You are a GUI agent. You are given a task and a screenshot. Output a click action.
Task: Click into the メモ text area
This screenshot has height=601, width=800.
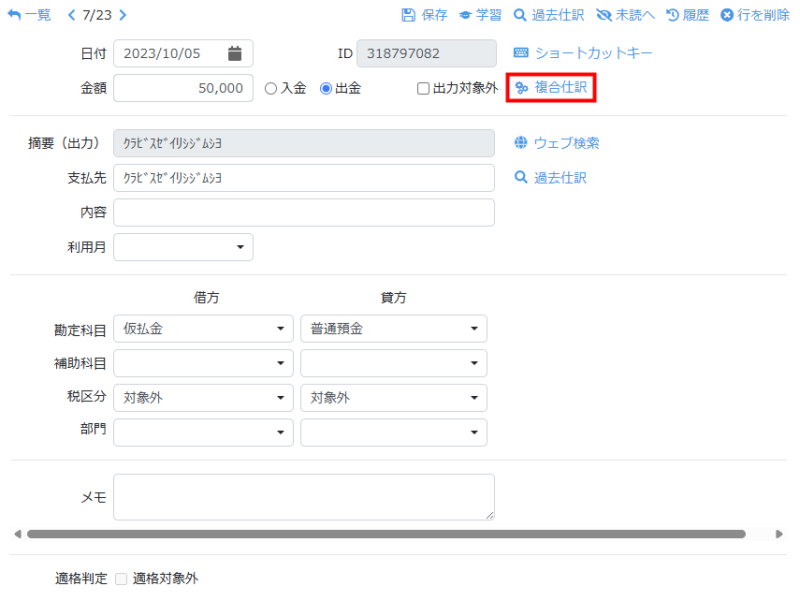[x=304, y=497]
